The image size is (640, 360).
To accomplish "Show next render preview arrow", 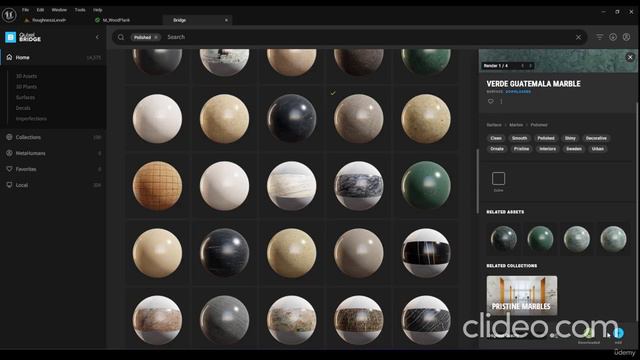I will click(x=531, y=66).
